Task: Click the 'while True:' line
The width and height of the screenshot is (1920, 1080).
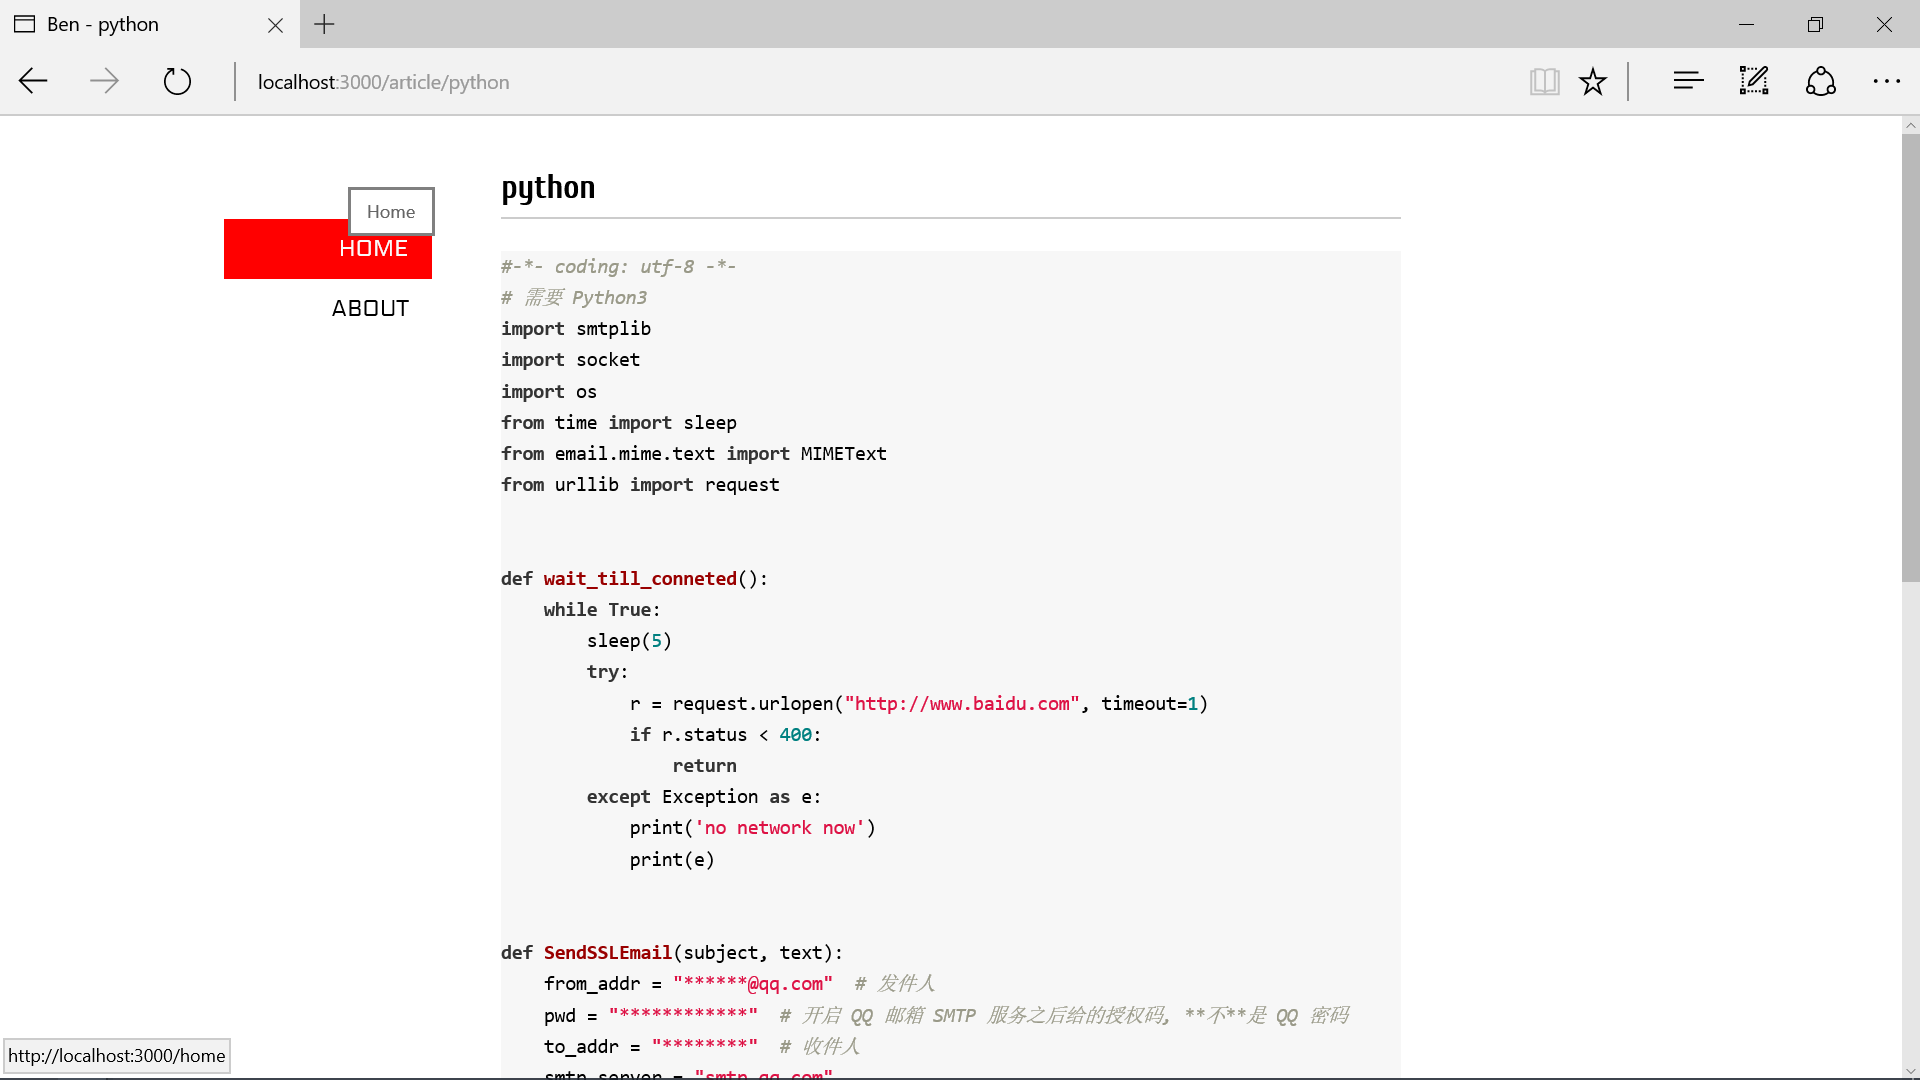Action: click(x=602, y=610)
